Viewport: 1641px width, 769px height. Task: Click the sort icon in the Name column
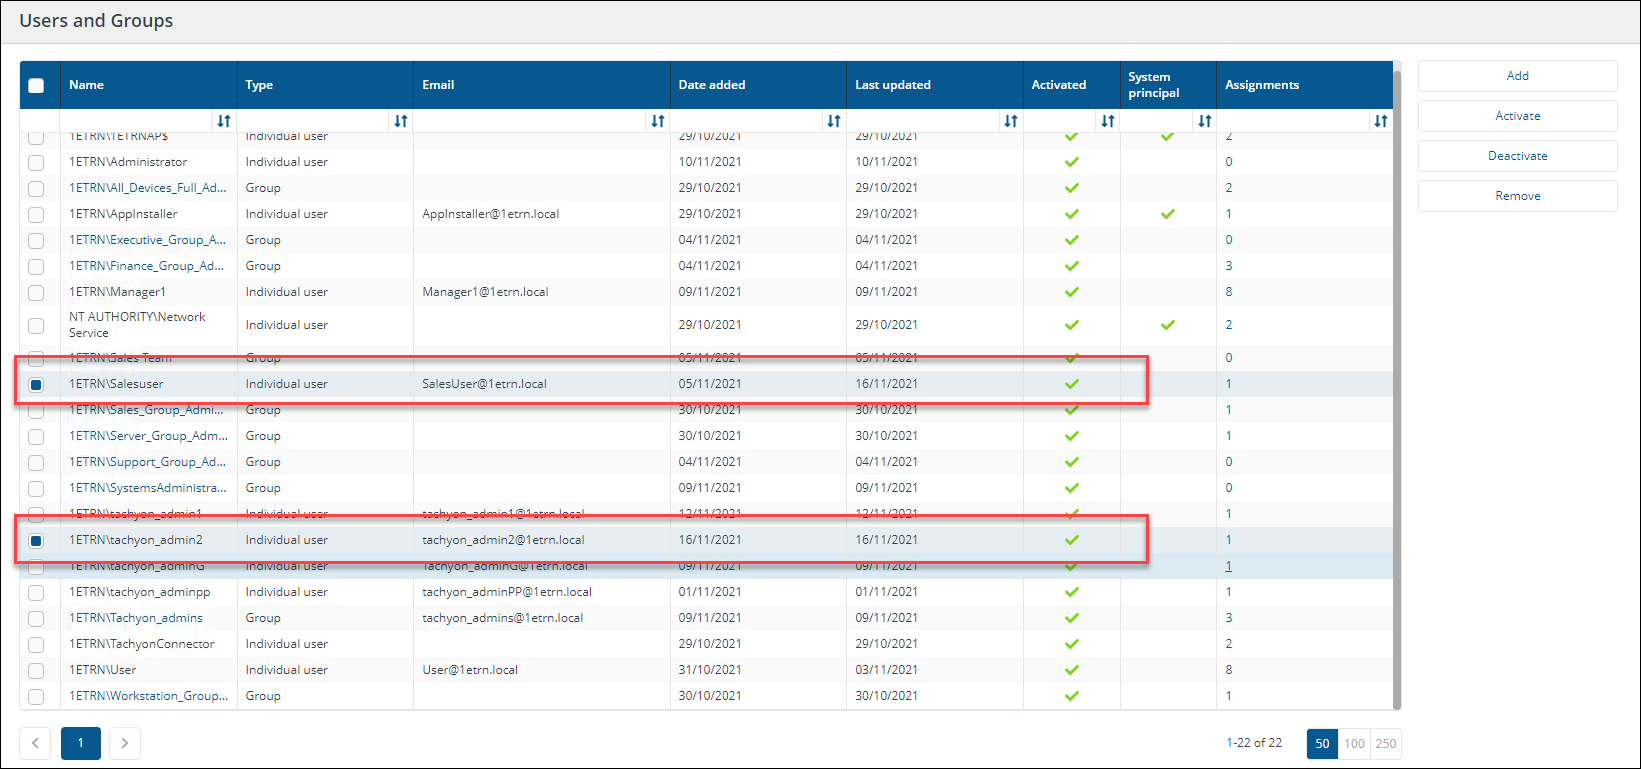point(224,121)
